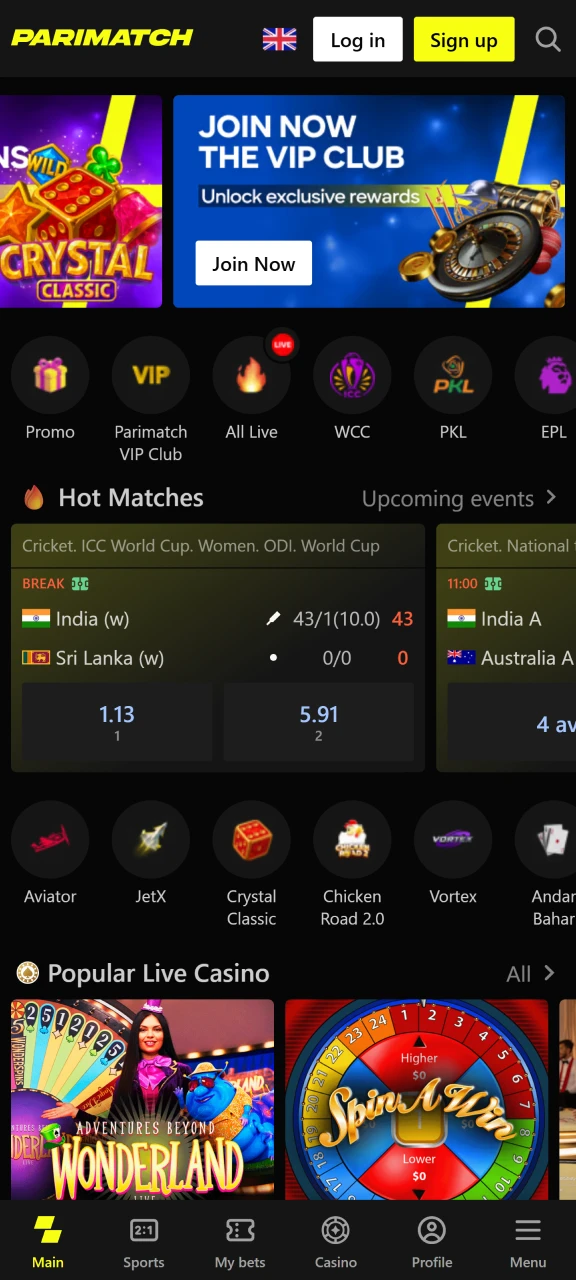Viewport: 576px width, 1280px height.
Task: Launch the JetX game icon
Action: (151, 840)
